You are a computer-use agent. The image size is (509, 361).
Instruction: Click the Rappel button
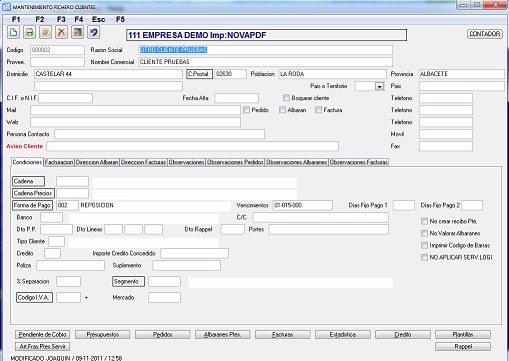click(463, 346)
